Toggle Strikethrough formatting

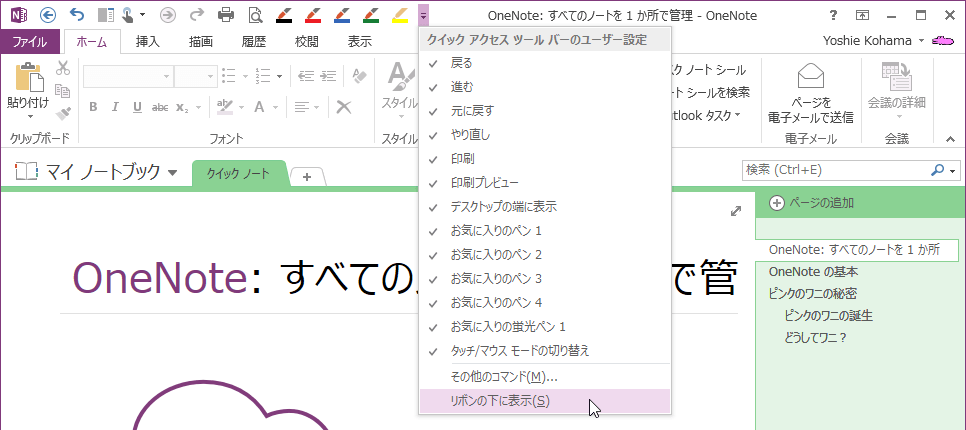[160, 107]
